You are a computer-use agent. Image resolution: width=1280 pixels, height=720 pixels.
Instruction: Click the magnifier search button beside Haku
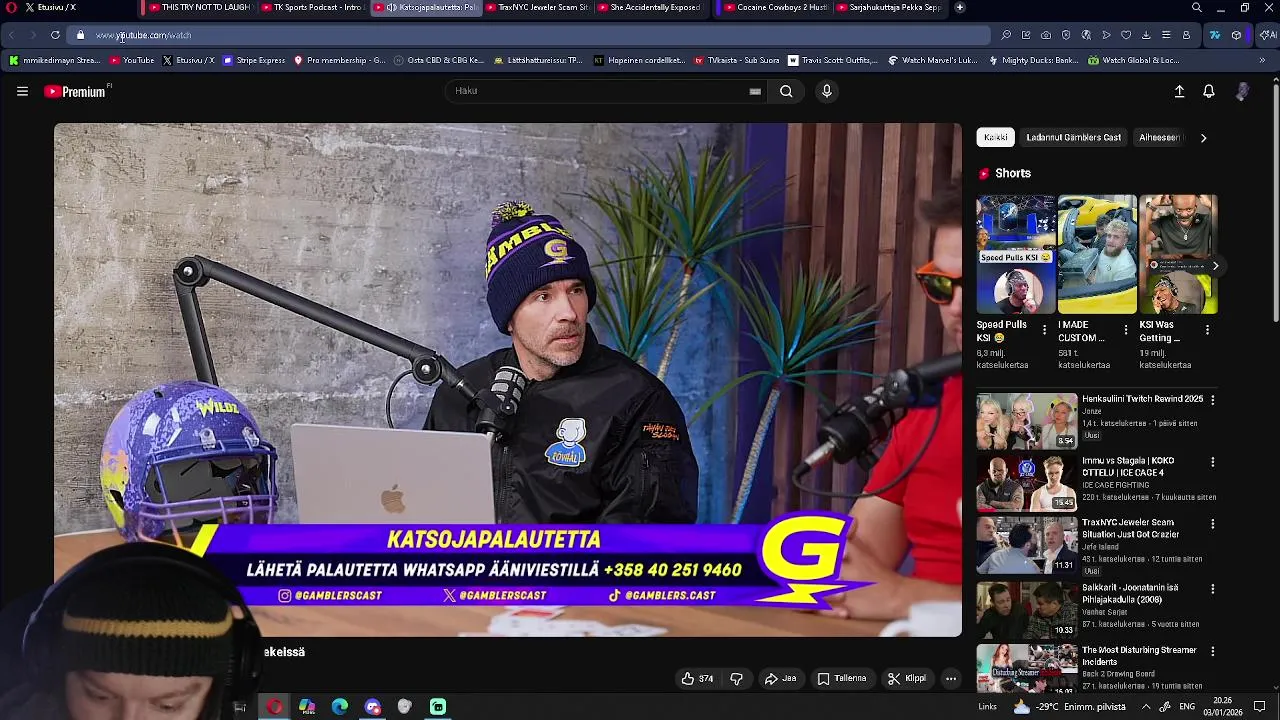pos(786,91)
